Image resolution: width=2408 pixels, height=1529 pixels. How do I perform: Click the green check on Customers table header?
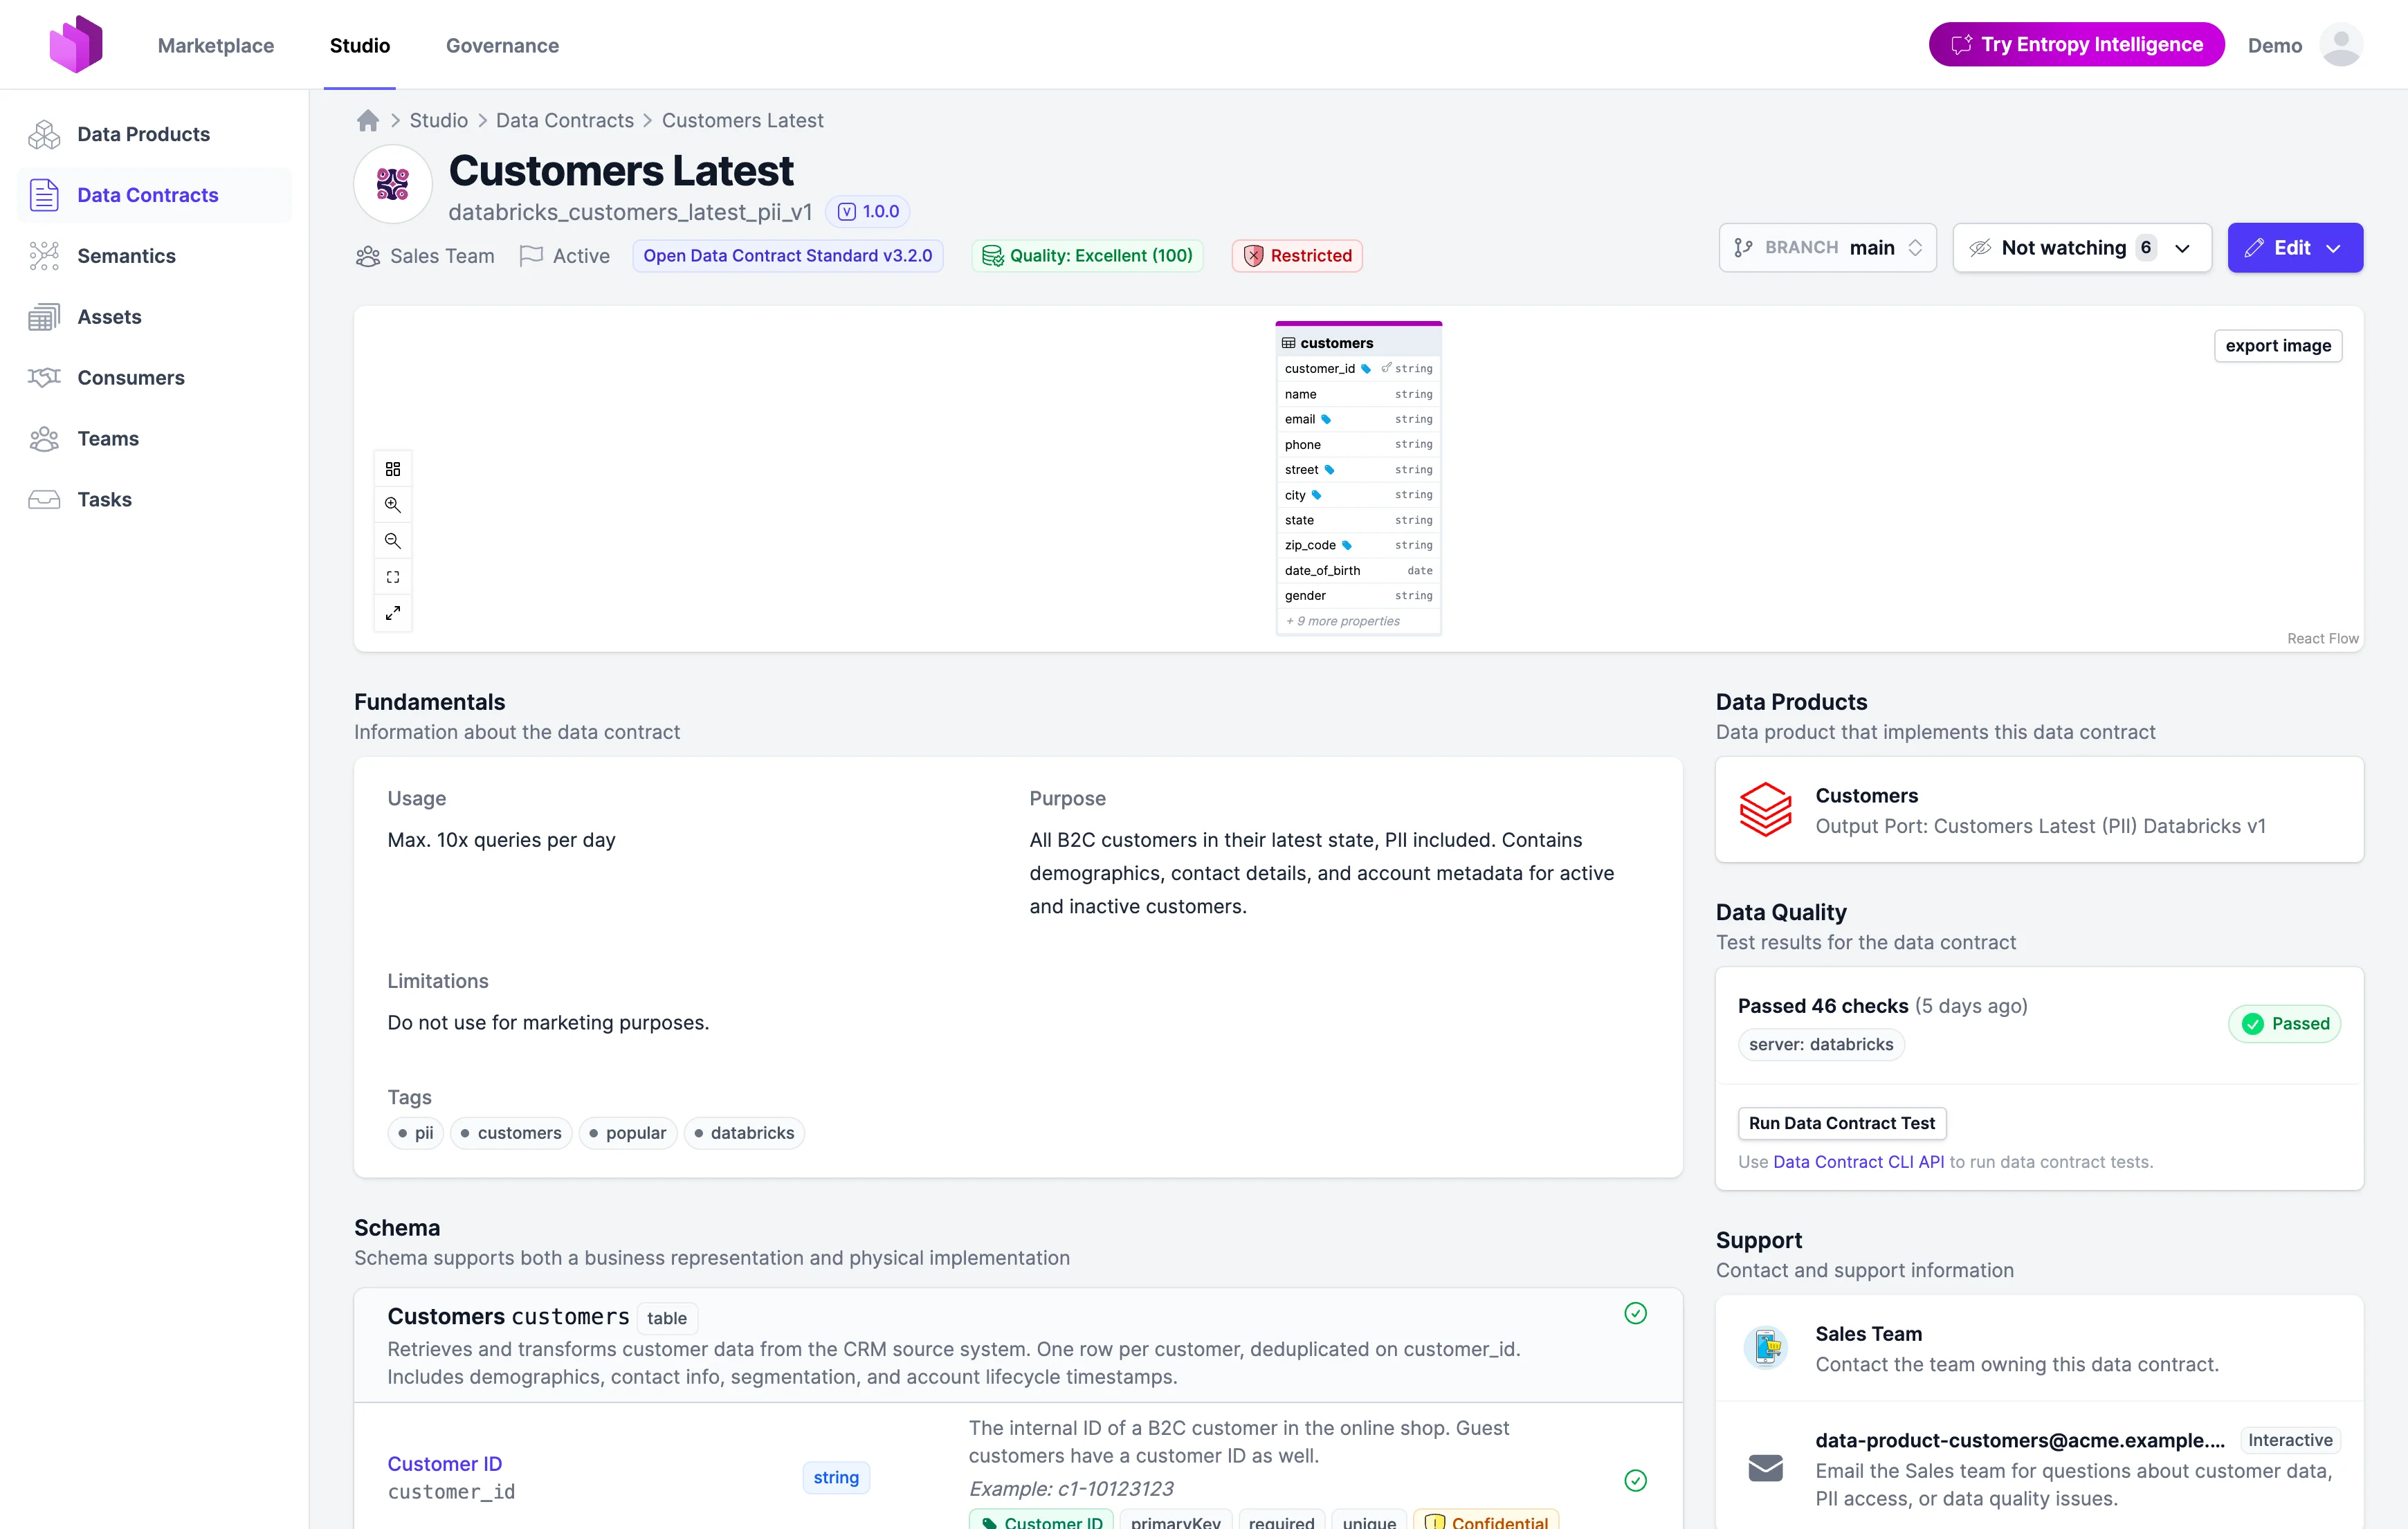click(1635, 1313)
